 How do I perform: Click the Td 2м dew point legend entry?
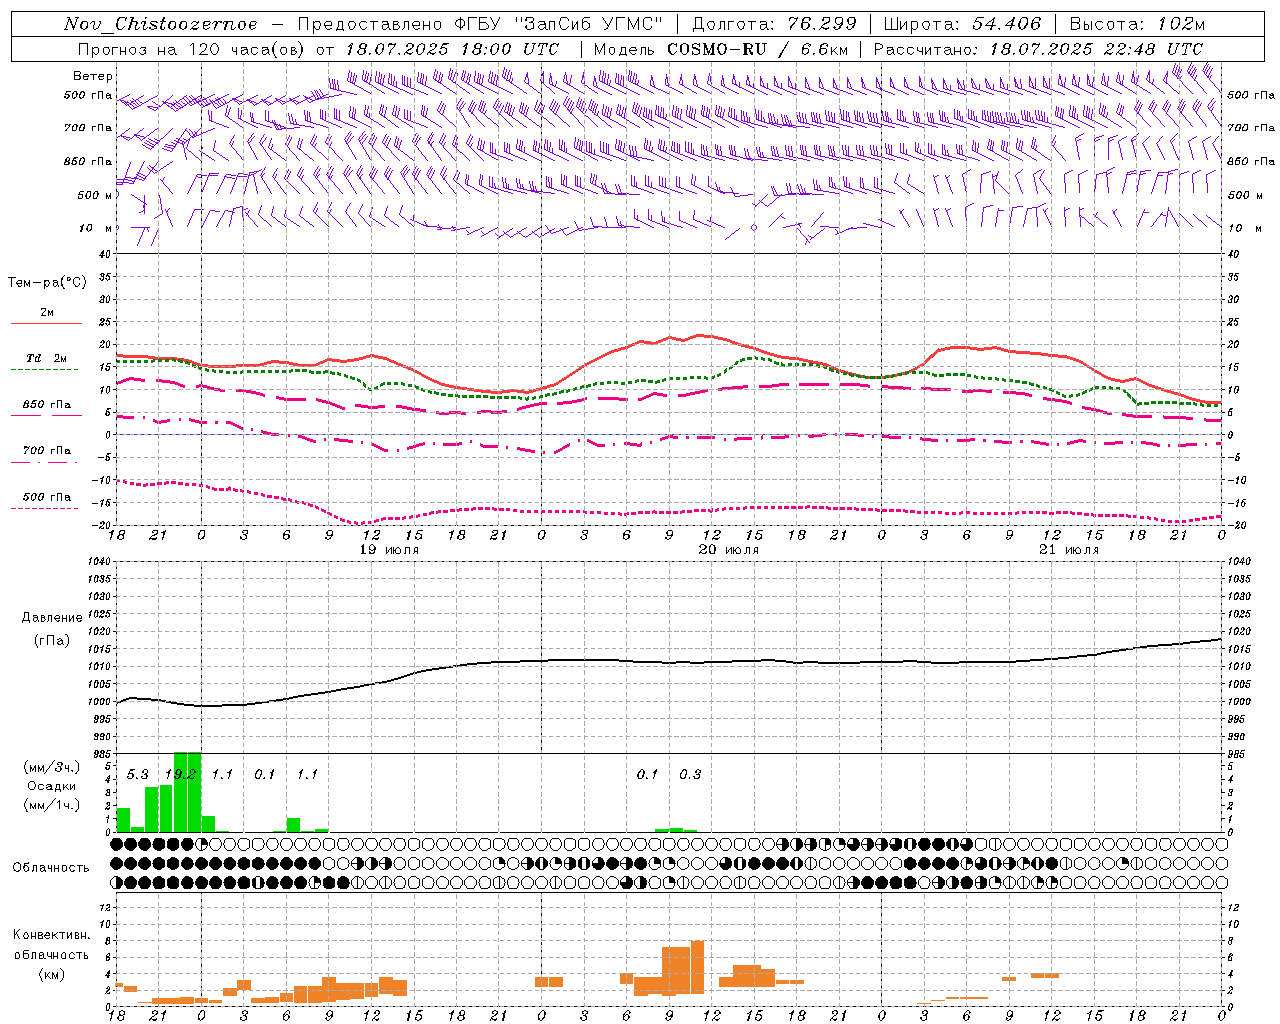tap(47, 358)
